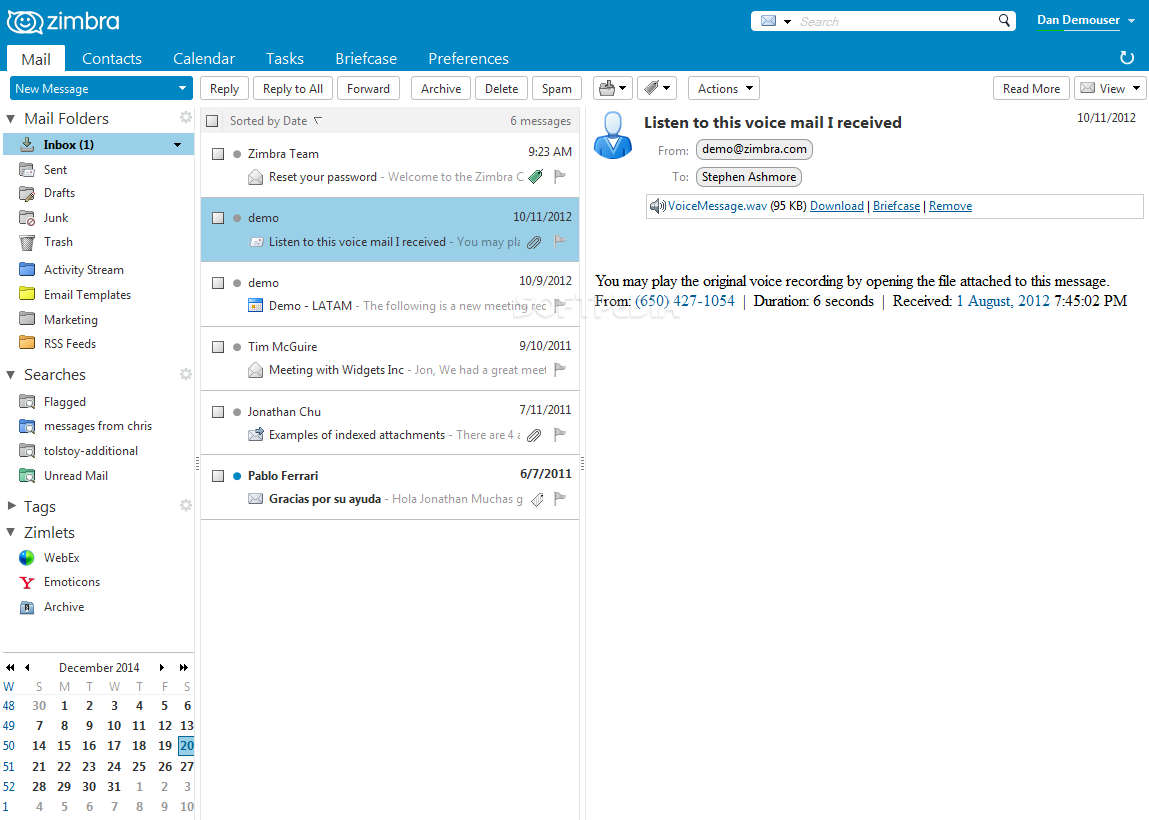Click the search magnifier icon
Screen dimensions: 1149x820
click(1004, 21)
